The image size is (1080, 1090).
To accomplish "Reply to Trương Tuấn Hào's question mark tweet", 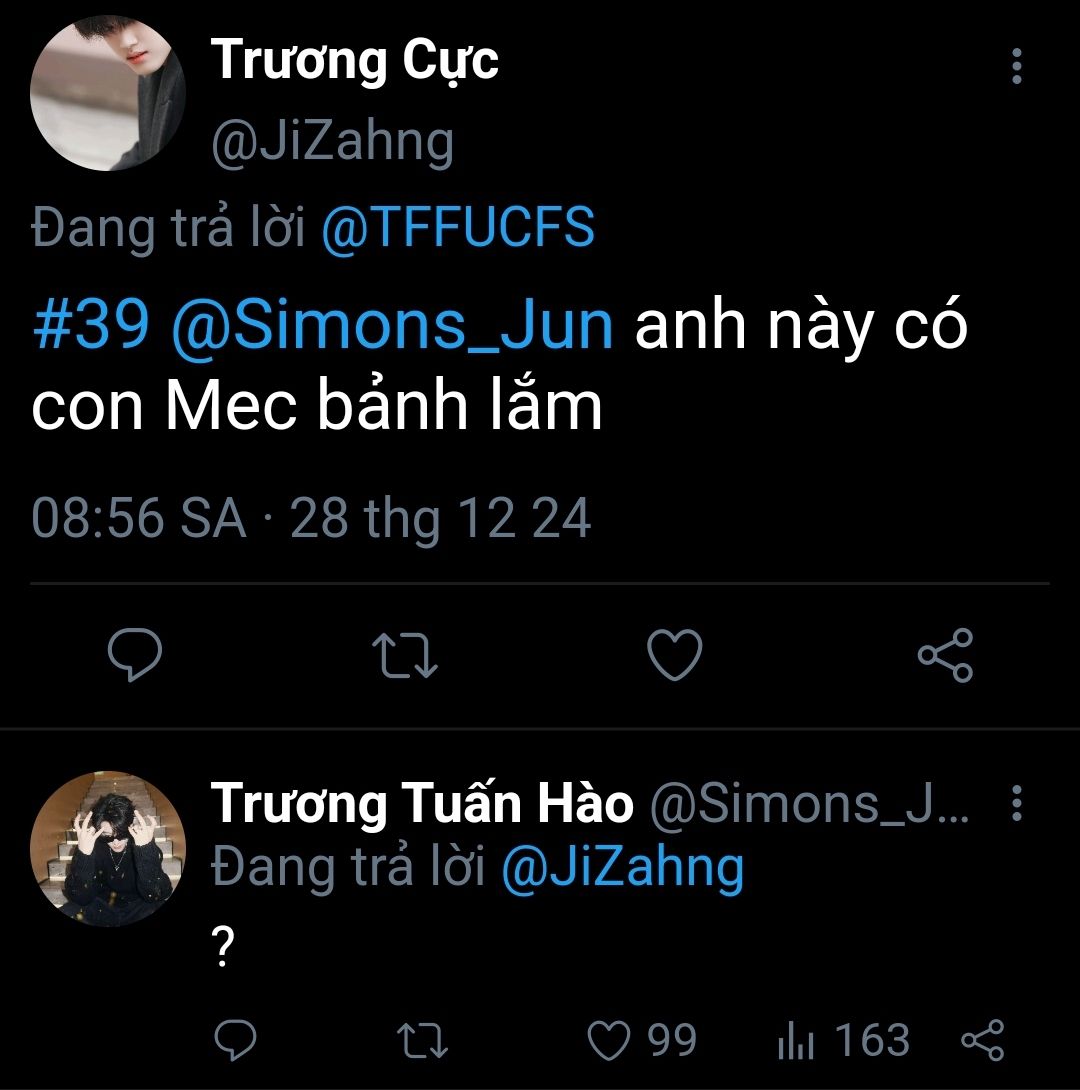I will 236,1041.
